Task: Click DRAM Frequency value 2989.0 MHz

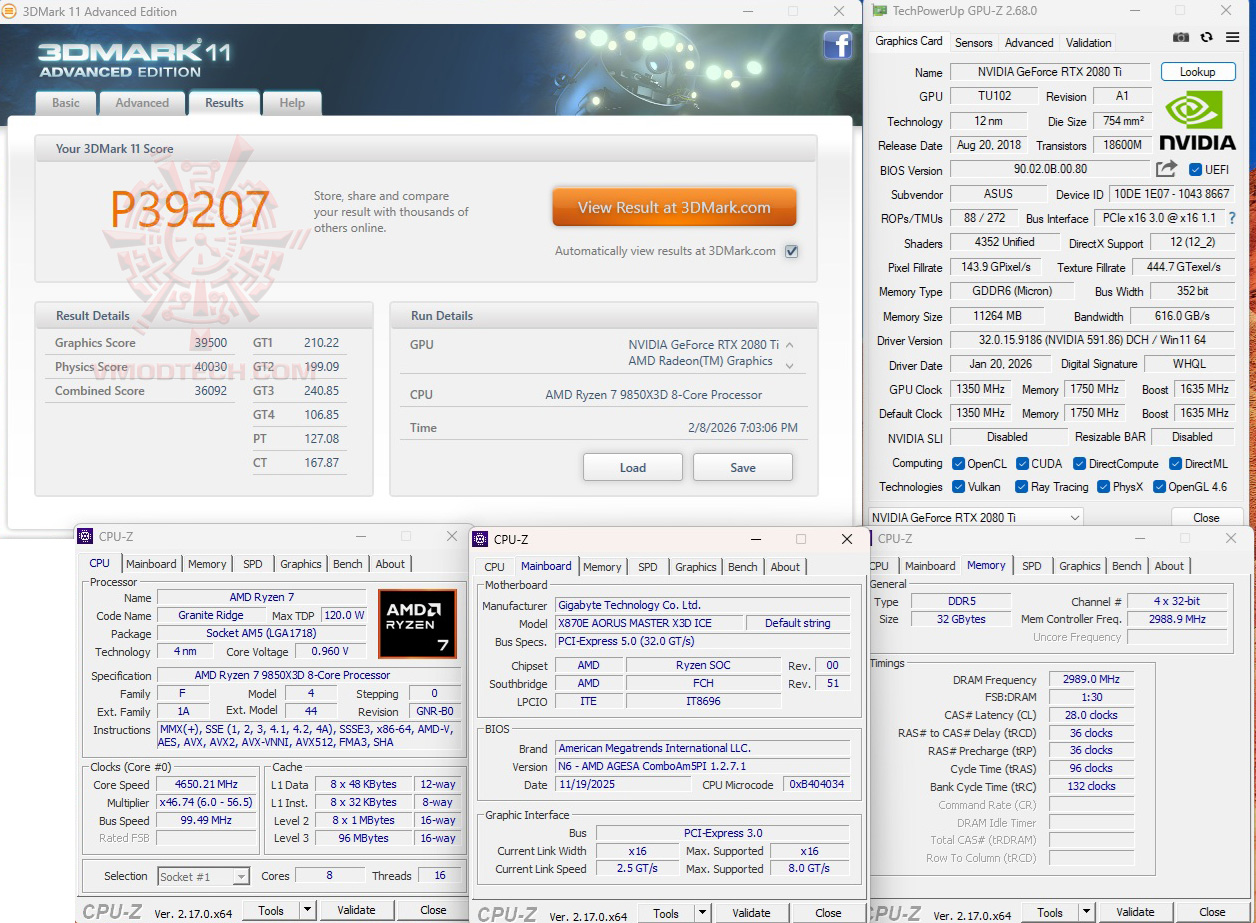Action: pyautogui.click(x=1092, y=679)
